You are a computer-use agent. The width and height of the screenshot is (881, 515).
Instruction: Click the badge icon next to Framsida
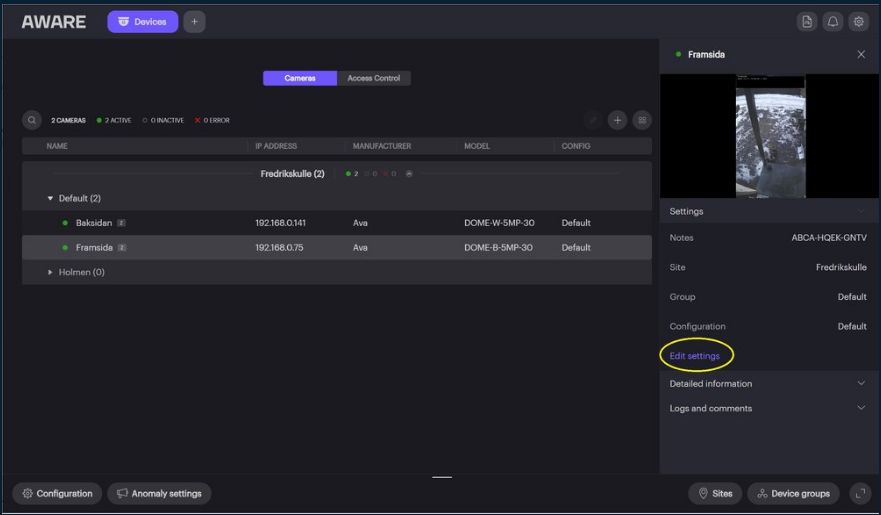122,248
